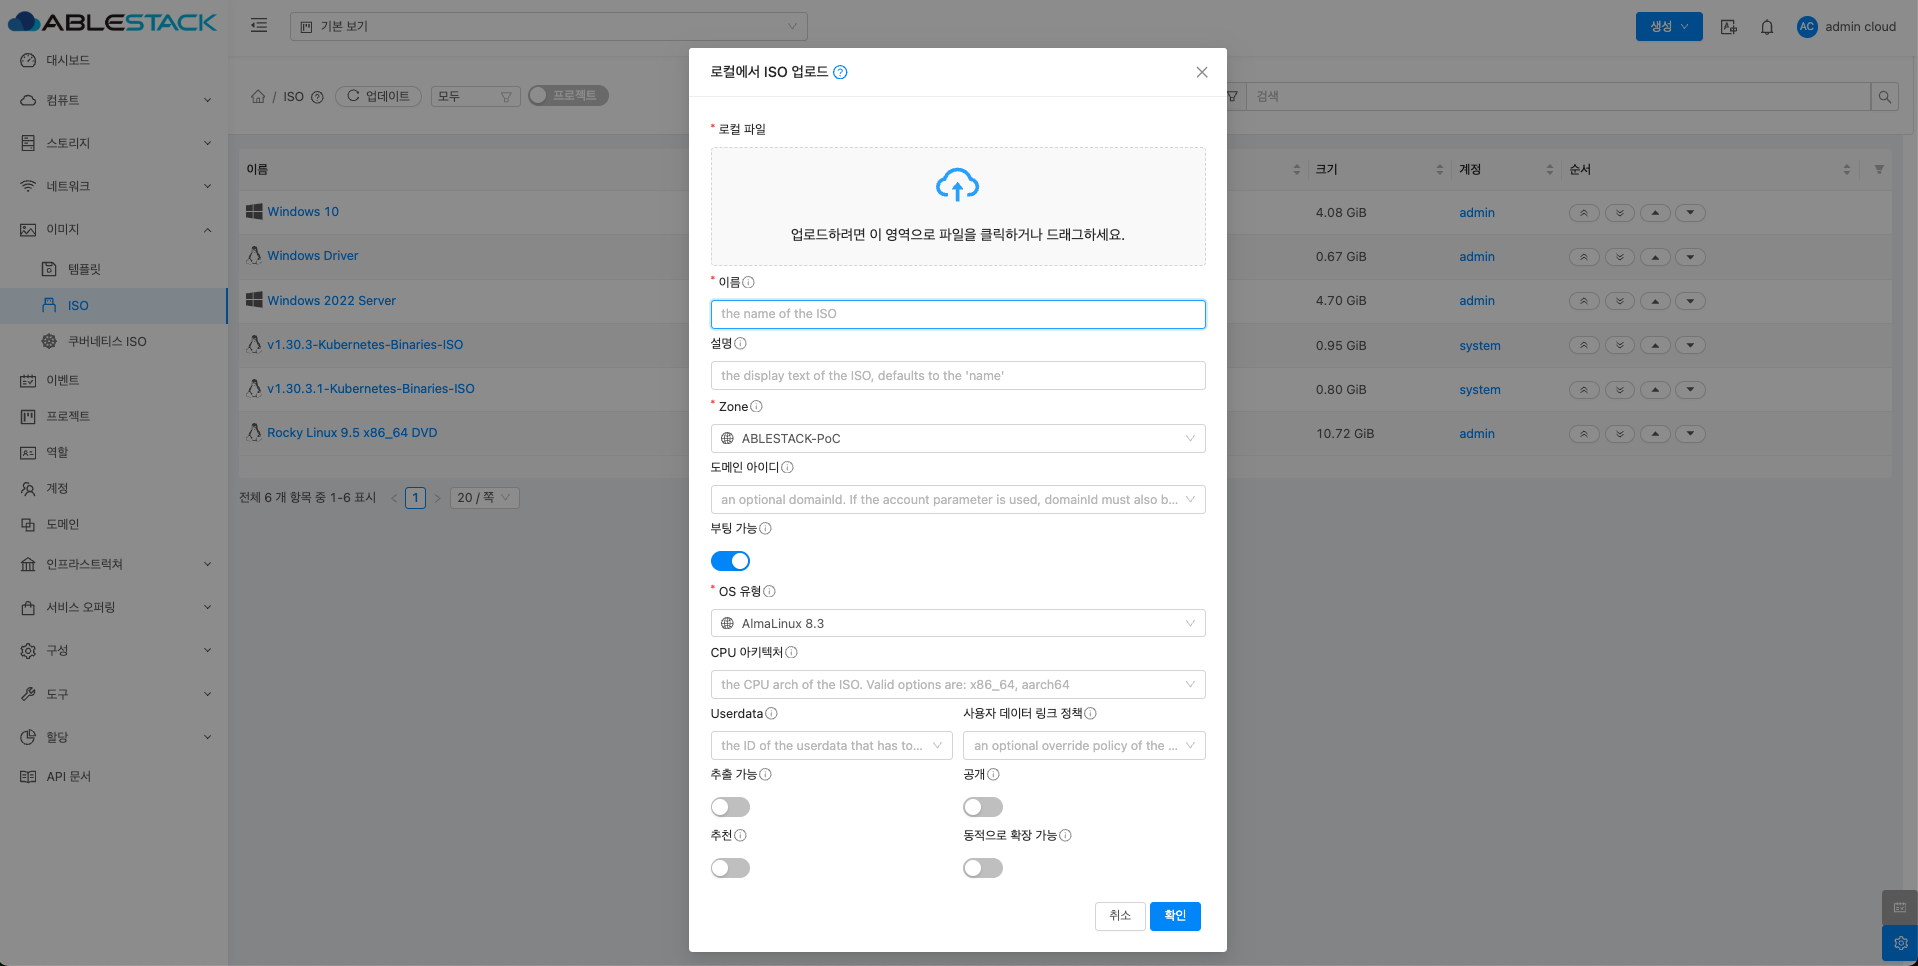
Task: Show info tooltip for 동적으로 확장 가능
Action: tap(1065, 835)
